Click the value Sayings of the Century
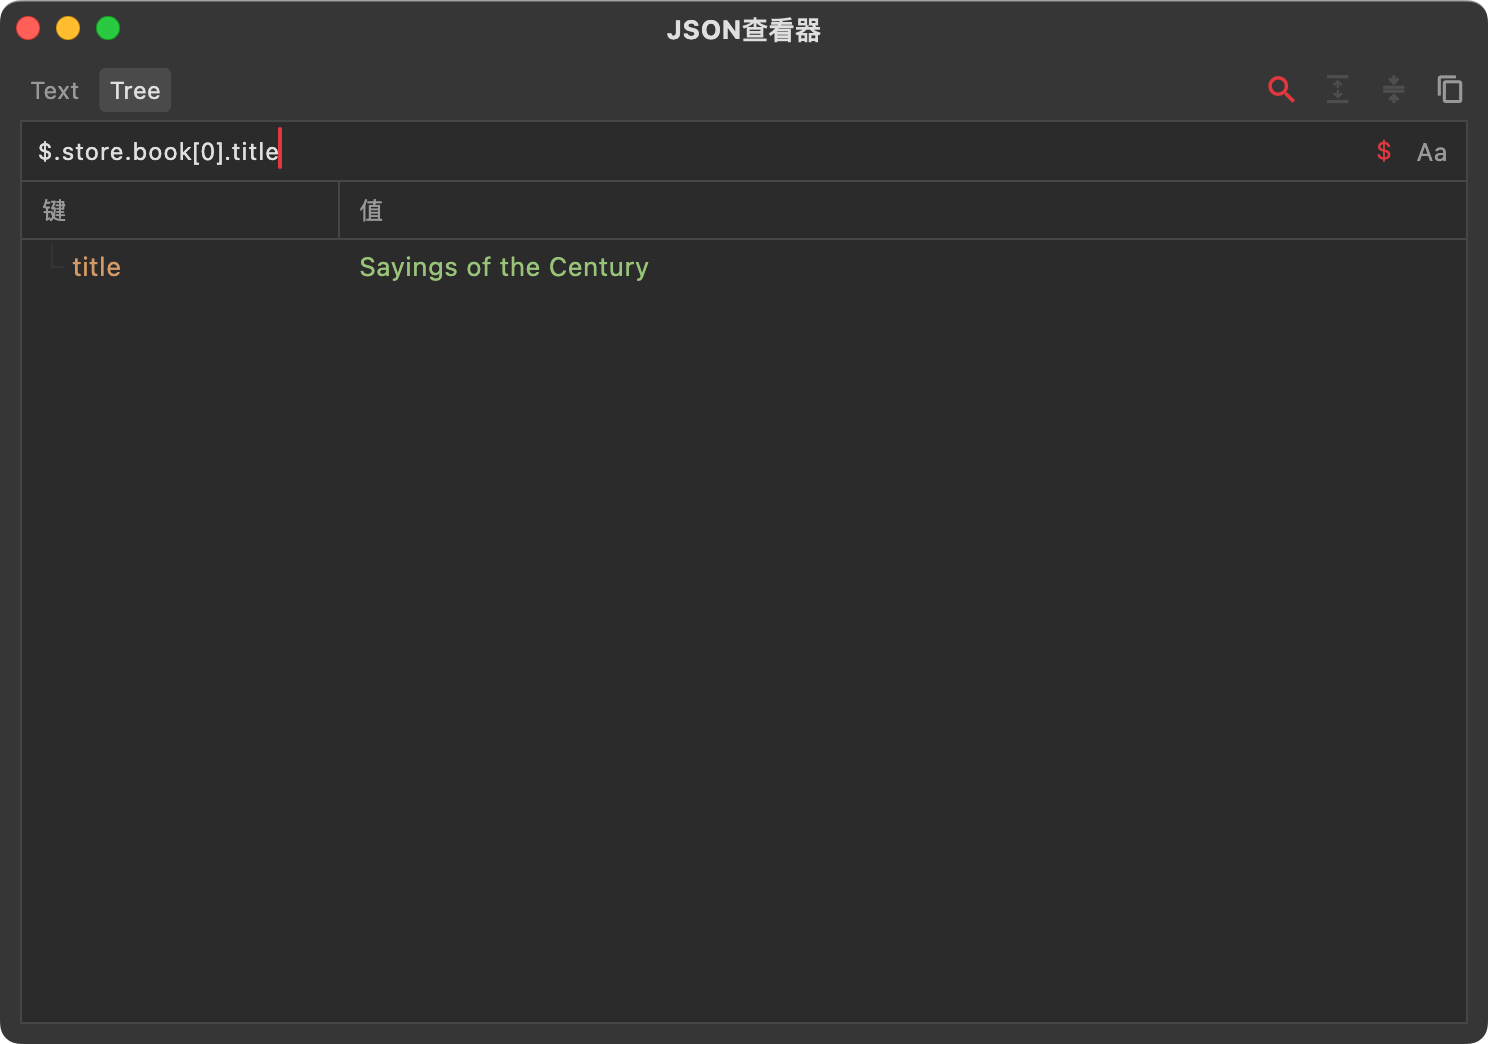1488x1044 pixels. tap(504, 267)
